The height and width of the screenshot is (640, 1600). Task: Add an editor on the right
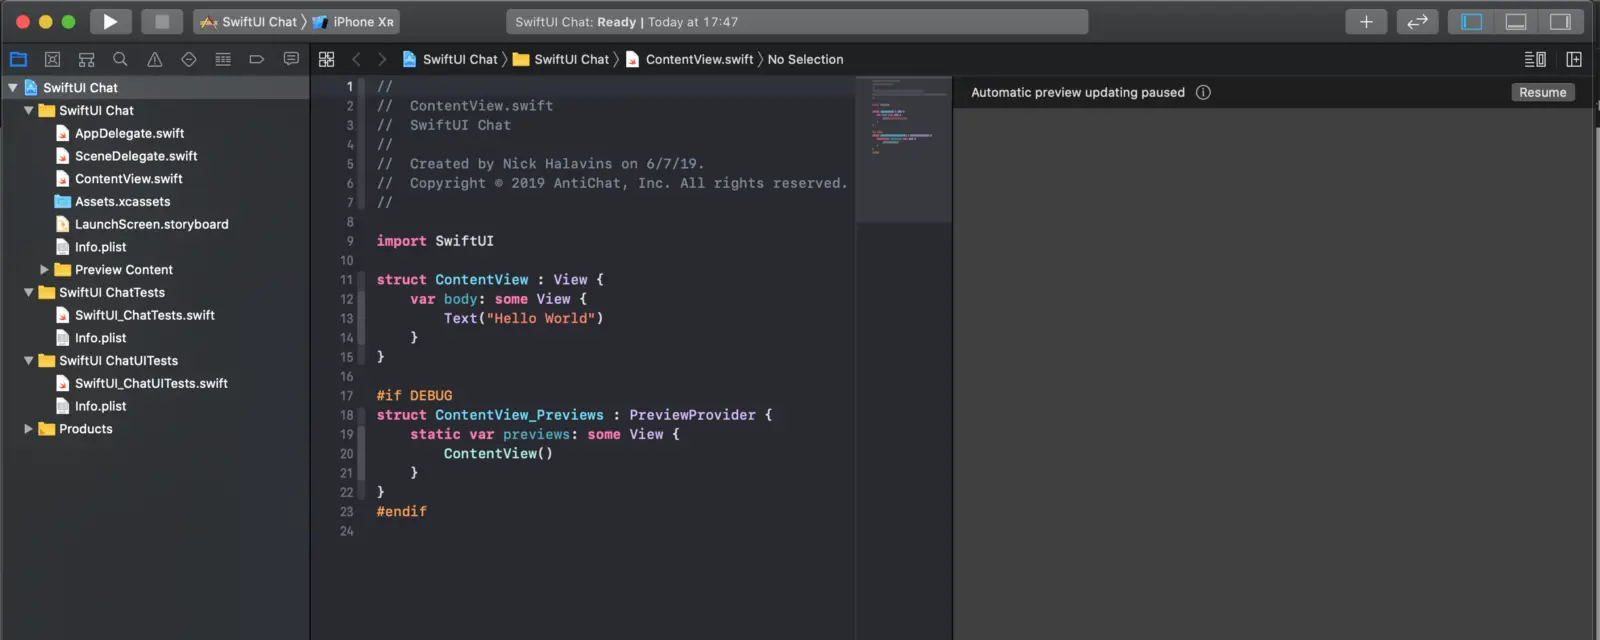pos(1574,59)
